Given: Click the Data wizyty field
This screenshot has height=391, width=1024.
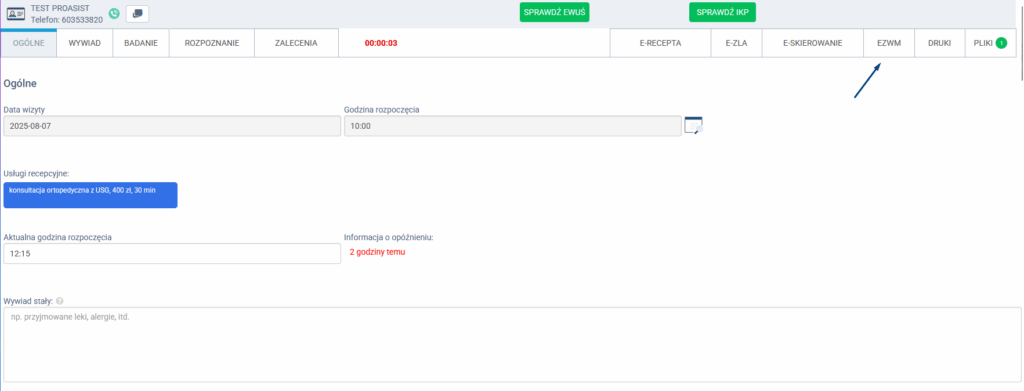Looking at the screenshot, I should point(172,126).
